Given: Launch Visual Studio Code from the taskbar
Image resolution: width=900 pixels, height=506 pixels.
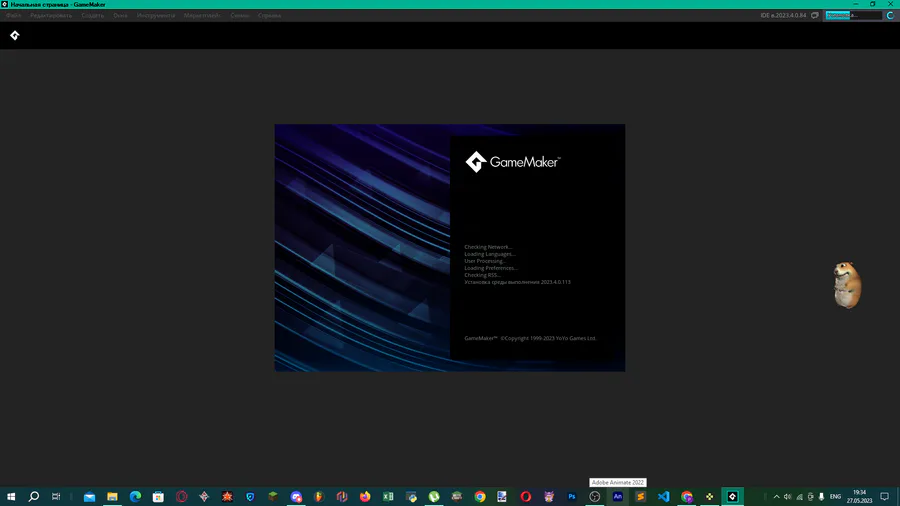Looking at the screenshot, I should click(664, 496).
